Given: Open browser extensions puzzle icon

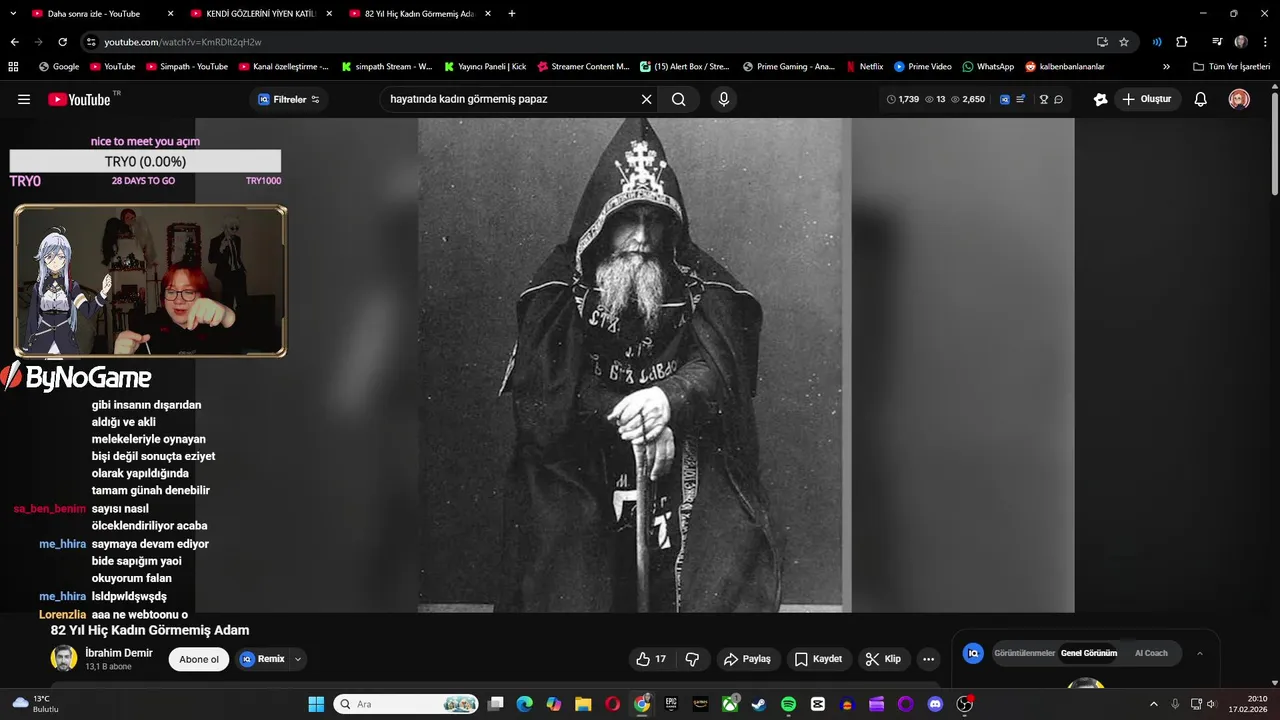Looking at the screenshot, I should tap(1182, 42).
